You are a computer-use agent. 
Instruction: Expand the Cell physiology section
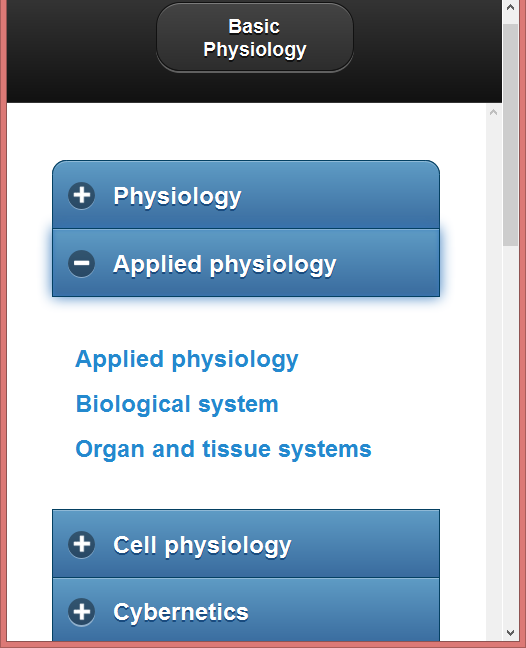point(246,543)
